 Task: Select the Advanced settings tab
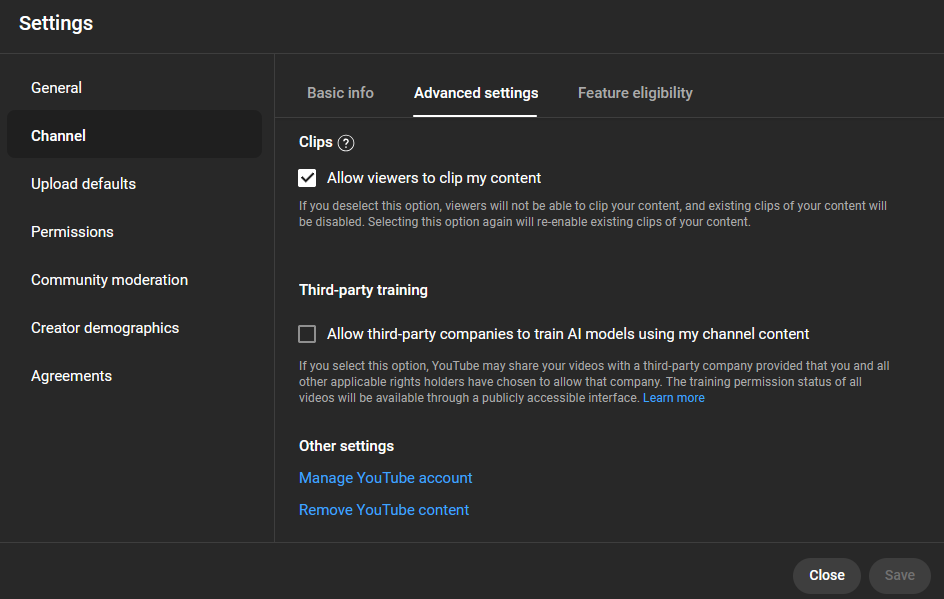coord(476,93)
